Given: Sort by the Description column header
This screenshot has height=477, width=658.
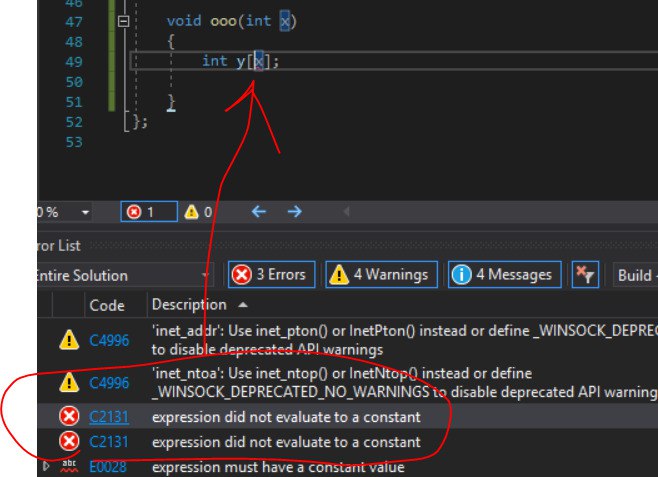Looking at the screenshot, I should pyautogui.click(x=189, y=305).
